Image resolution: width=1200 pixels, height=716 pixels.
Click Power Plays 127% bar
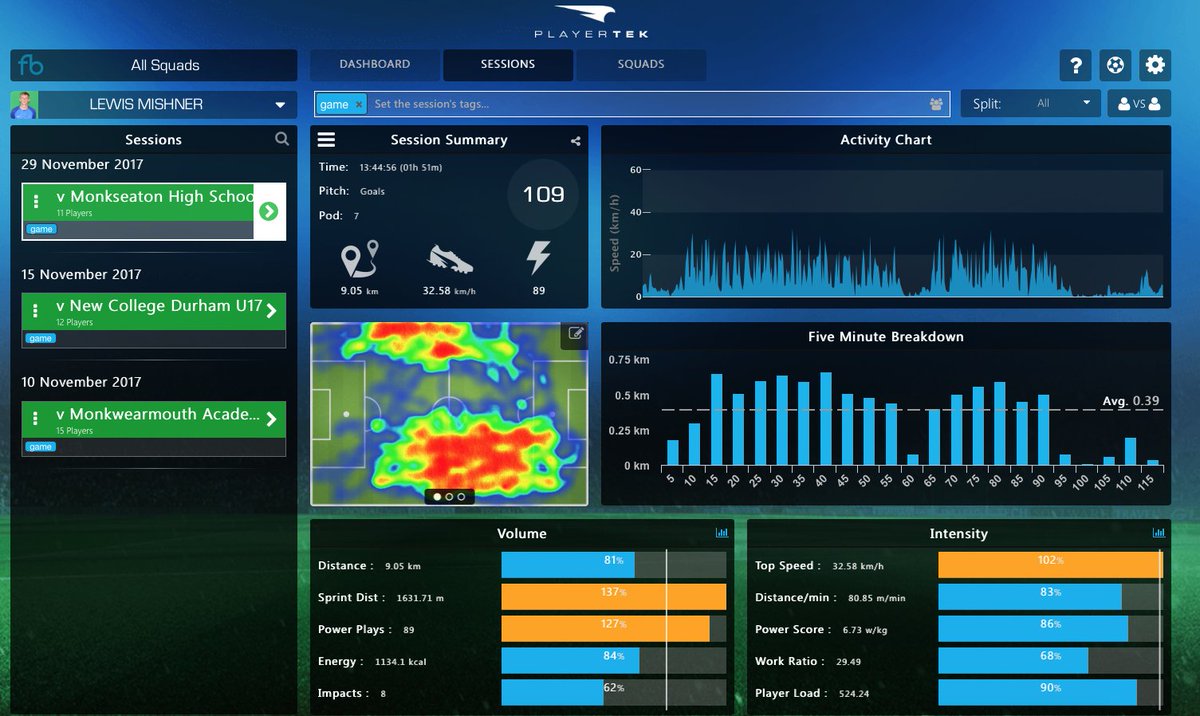click(x=605, y=629)
